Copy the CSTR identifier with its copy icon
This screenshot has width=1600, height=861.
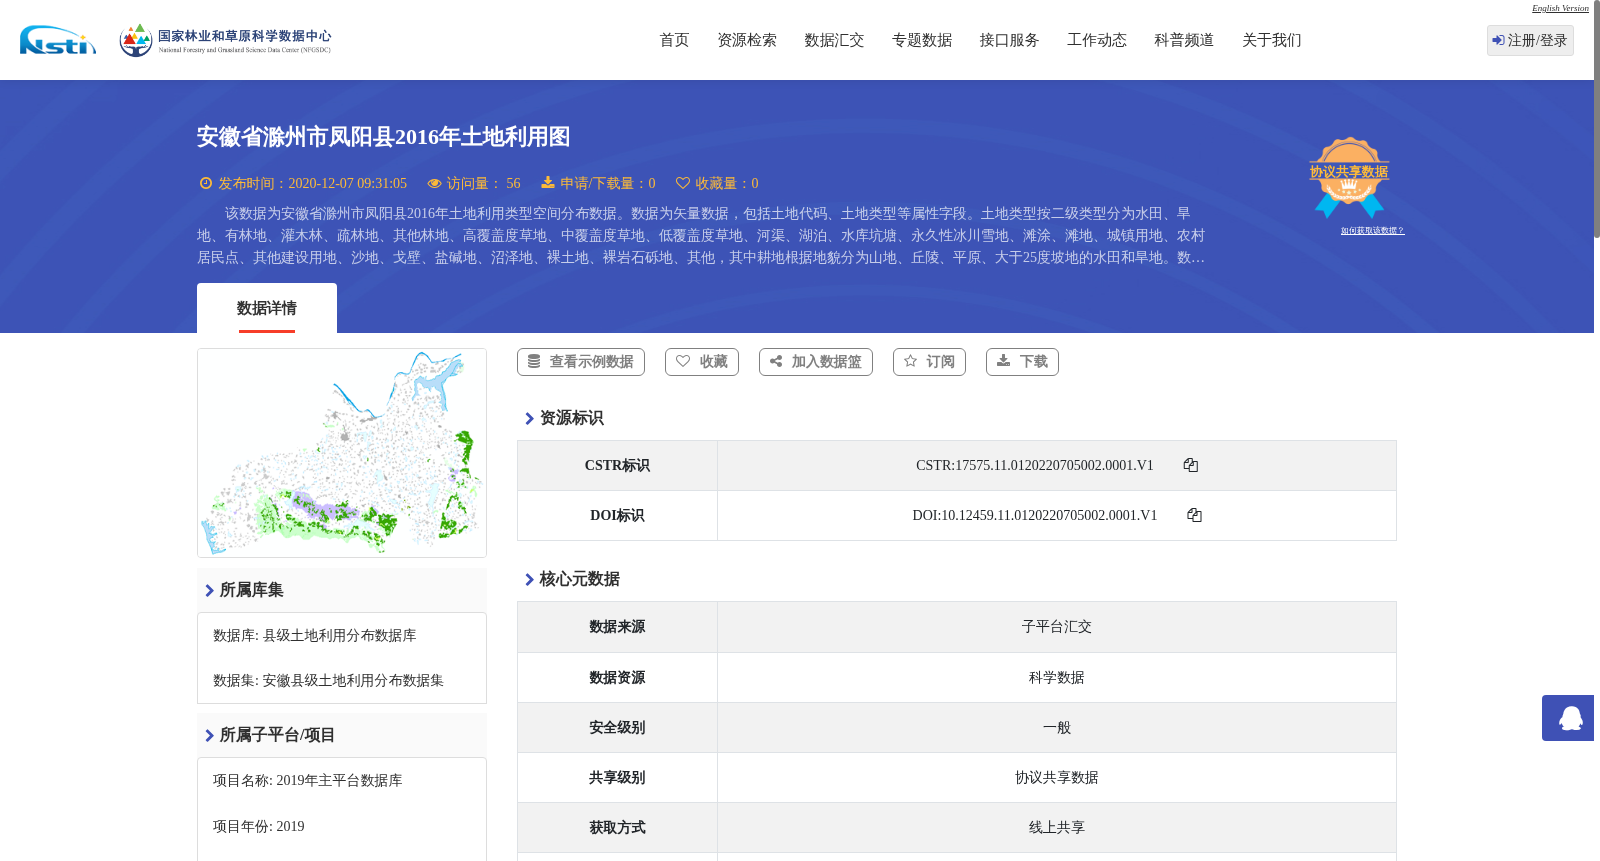pyautogui.click(x=1190, y=465)
